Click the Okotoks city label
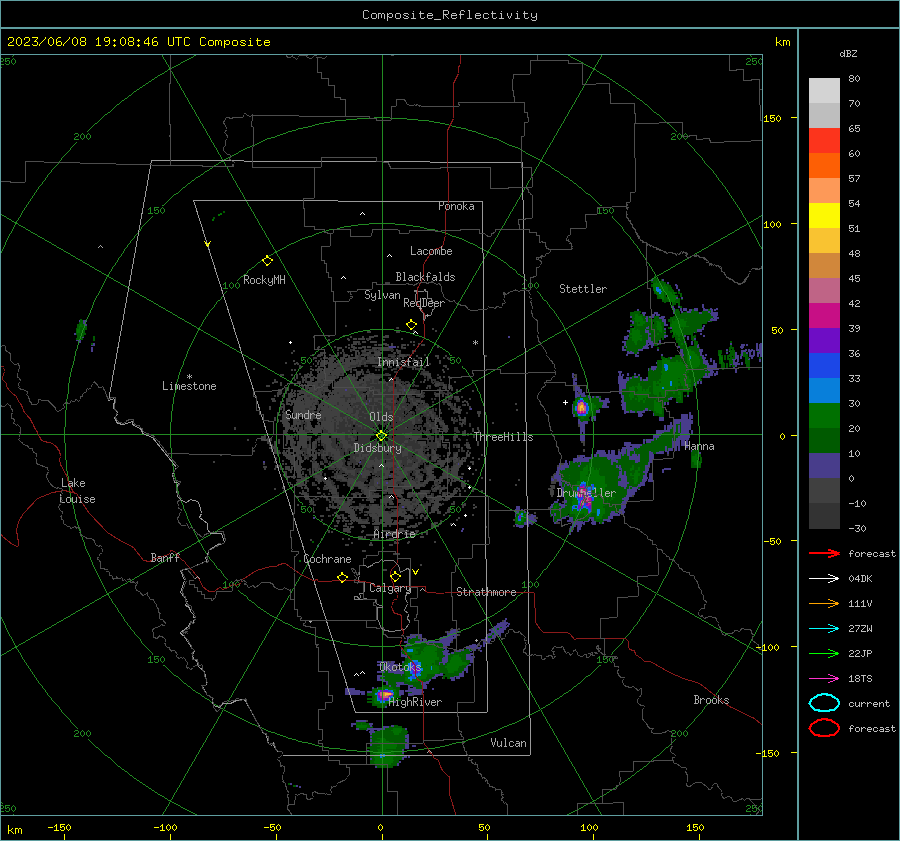The width and height of the screenshot is (900, 841). pos(401,667)
